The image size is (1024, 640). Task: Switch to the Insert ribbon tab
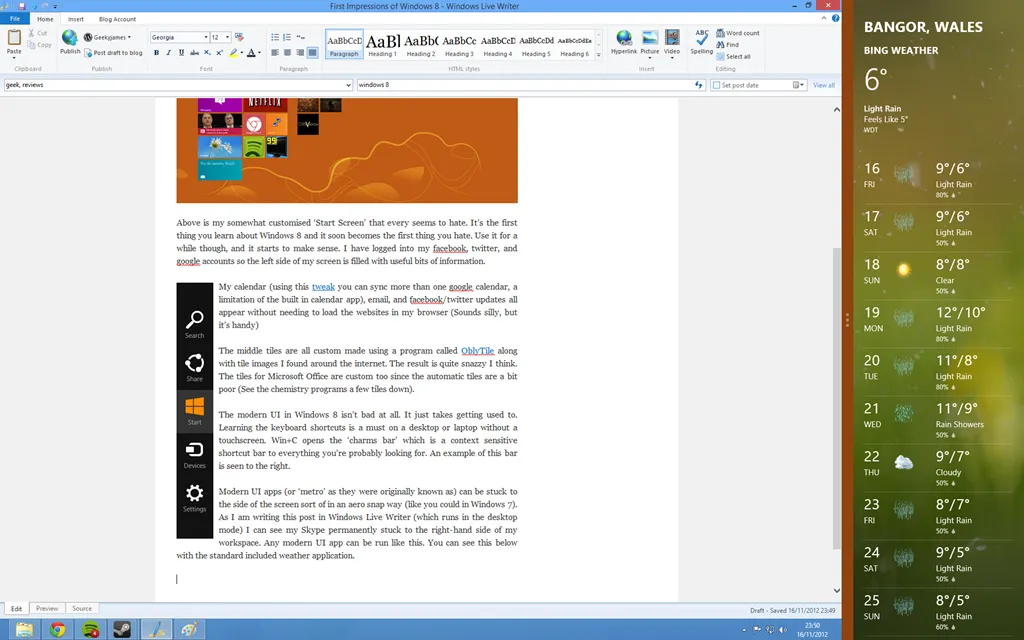pyautogui.click(x=76, y=19)
